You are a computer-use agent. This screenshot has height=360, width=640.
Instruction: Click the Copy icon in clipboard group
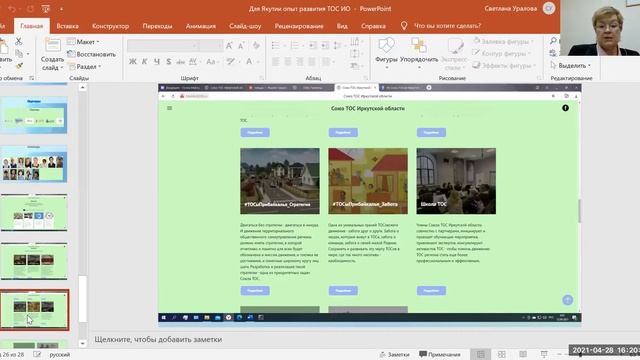(19, 53)
